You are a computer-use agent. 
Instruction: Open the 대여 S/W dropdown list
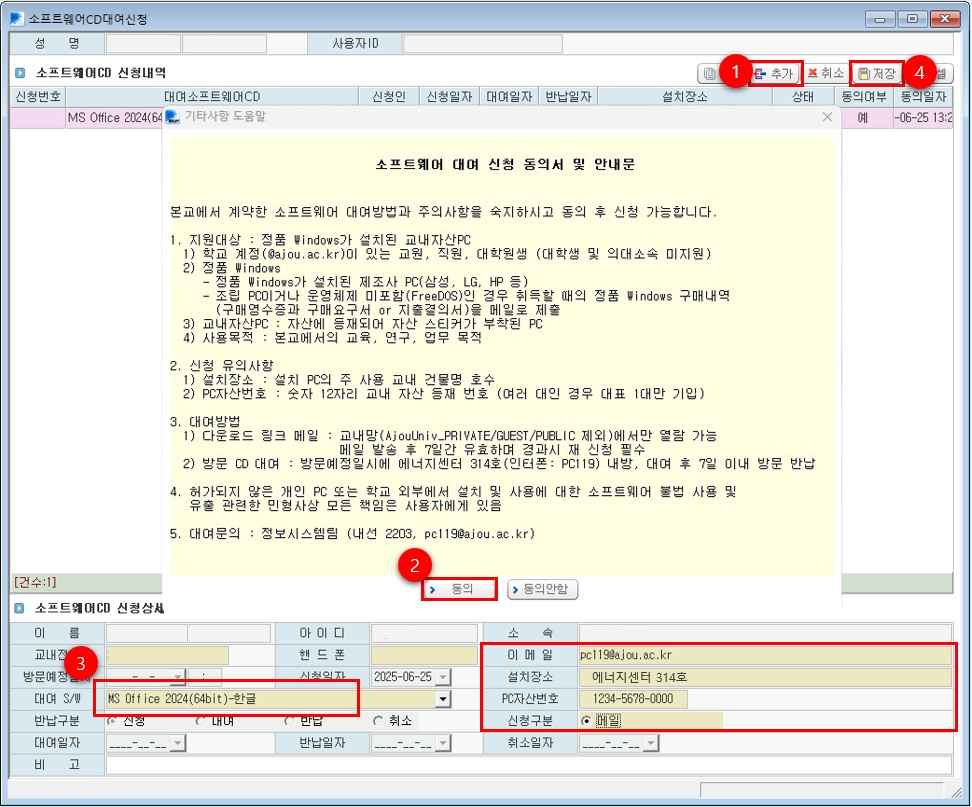pos(442,698)
